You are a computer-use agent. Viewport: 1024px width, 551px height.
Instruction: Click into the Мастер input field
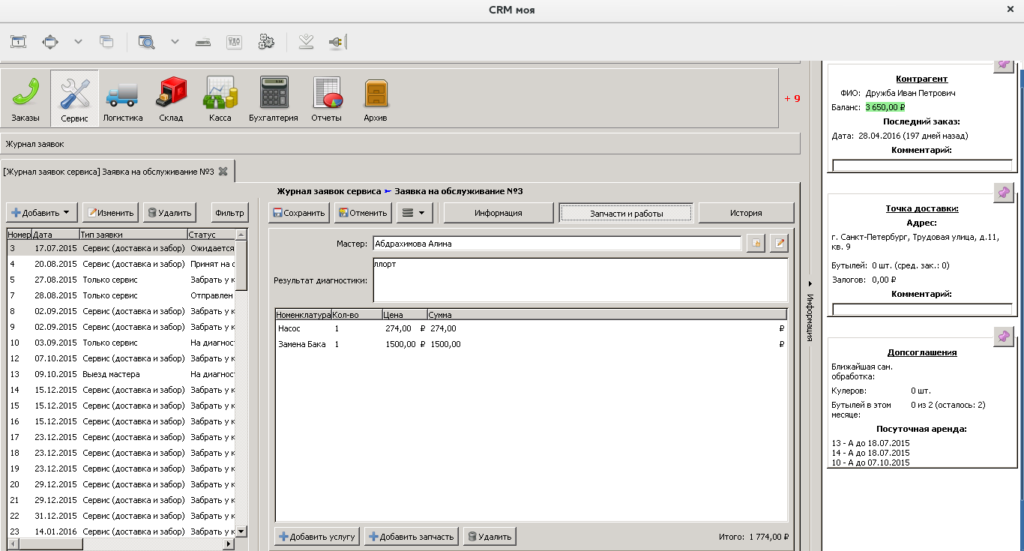[556, 244]
